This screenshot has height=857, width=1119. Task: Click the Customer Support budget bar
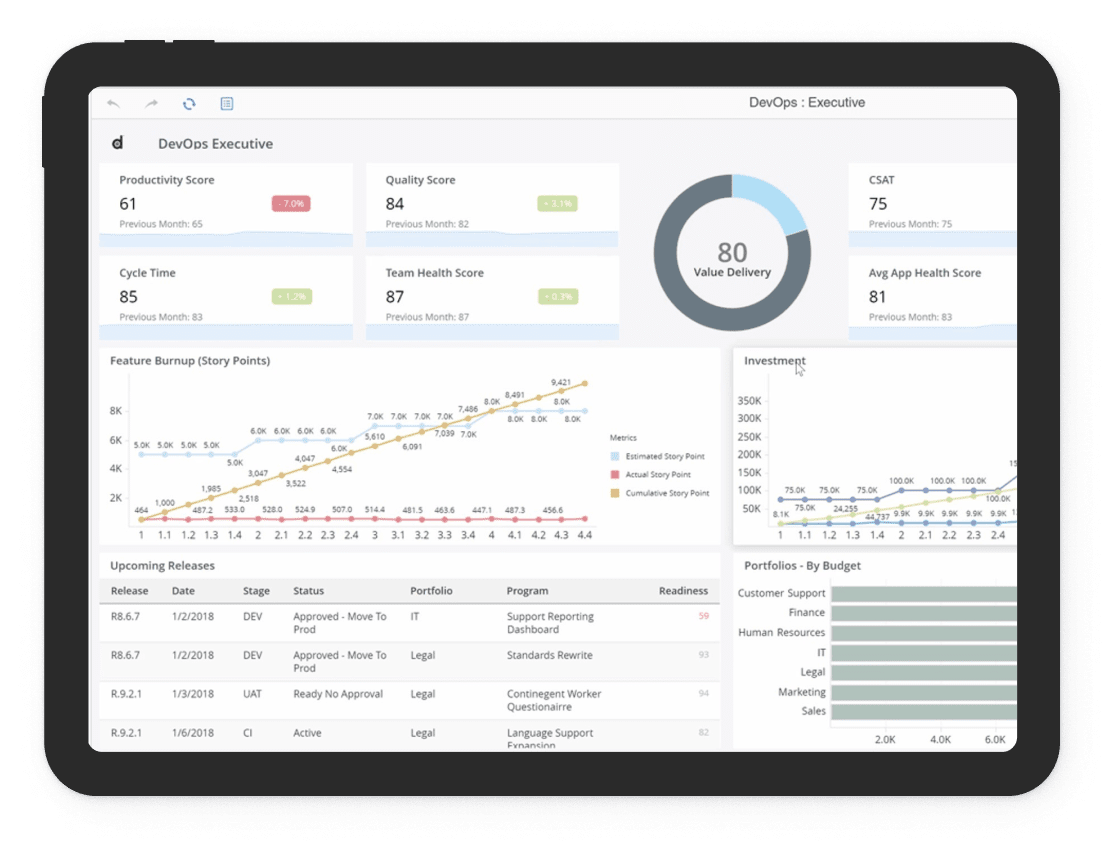pyautogui.click(x=923, y=594)
